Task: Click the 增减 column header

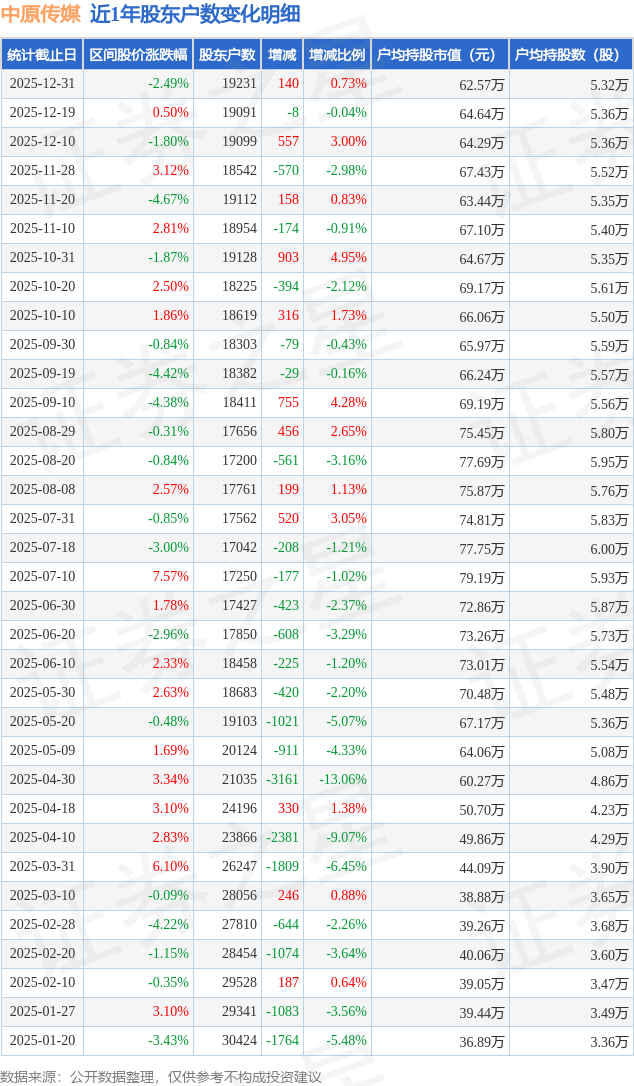Action: coord(282,55)
